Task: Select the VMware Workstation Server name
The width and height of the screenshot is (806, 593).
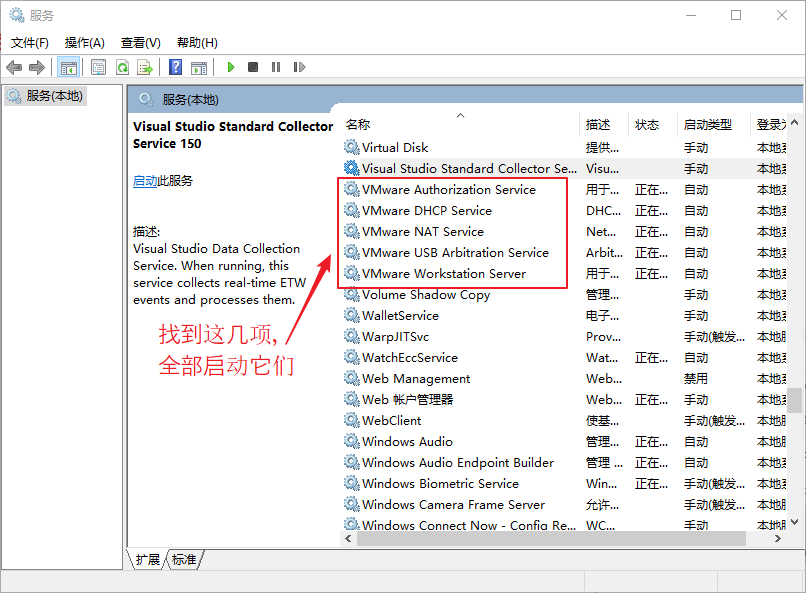Action: click(444, 274)
